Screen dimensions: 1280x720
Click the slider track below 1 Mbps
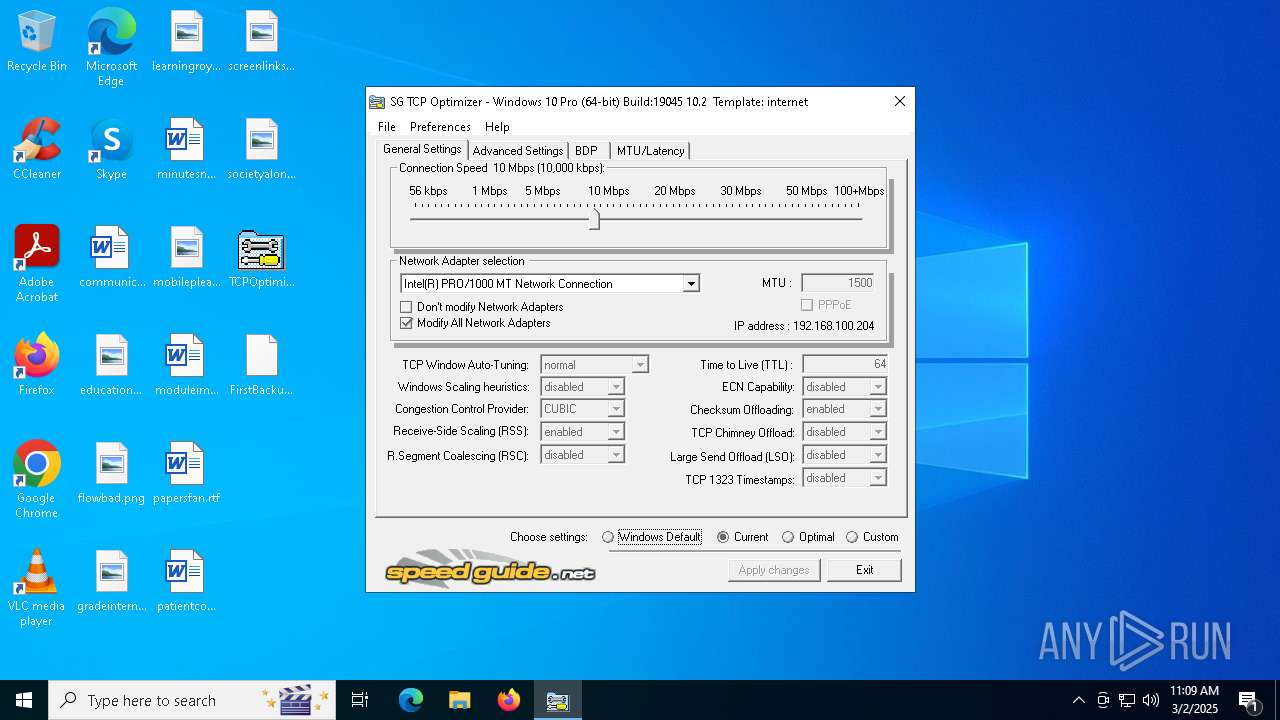click(490, 218)
